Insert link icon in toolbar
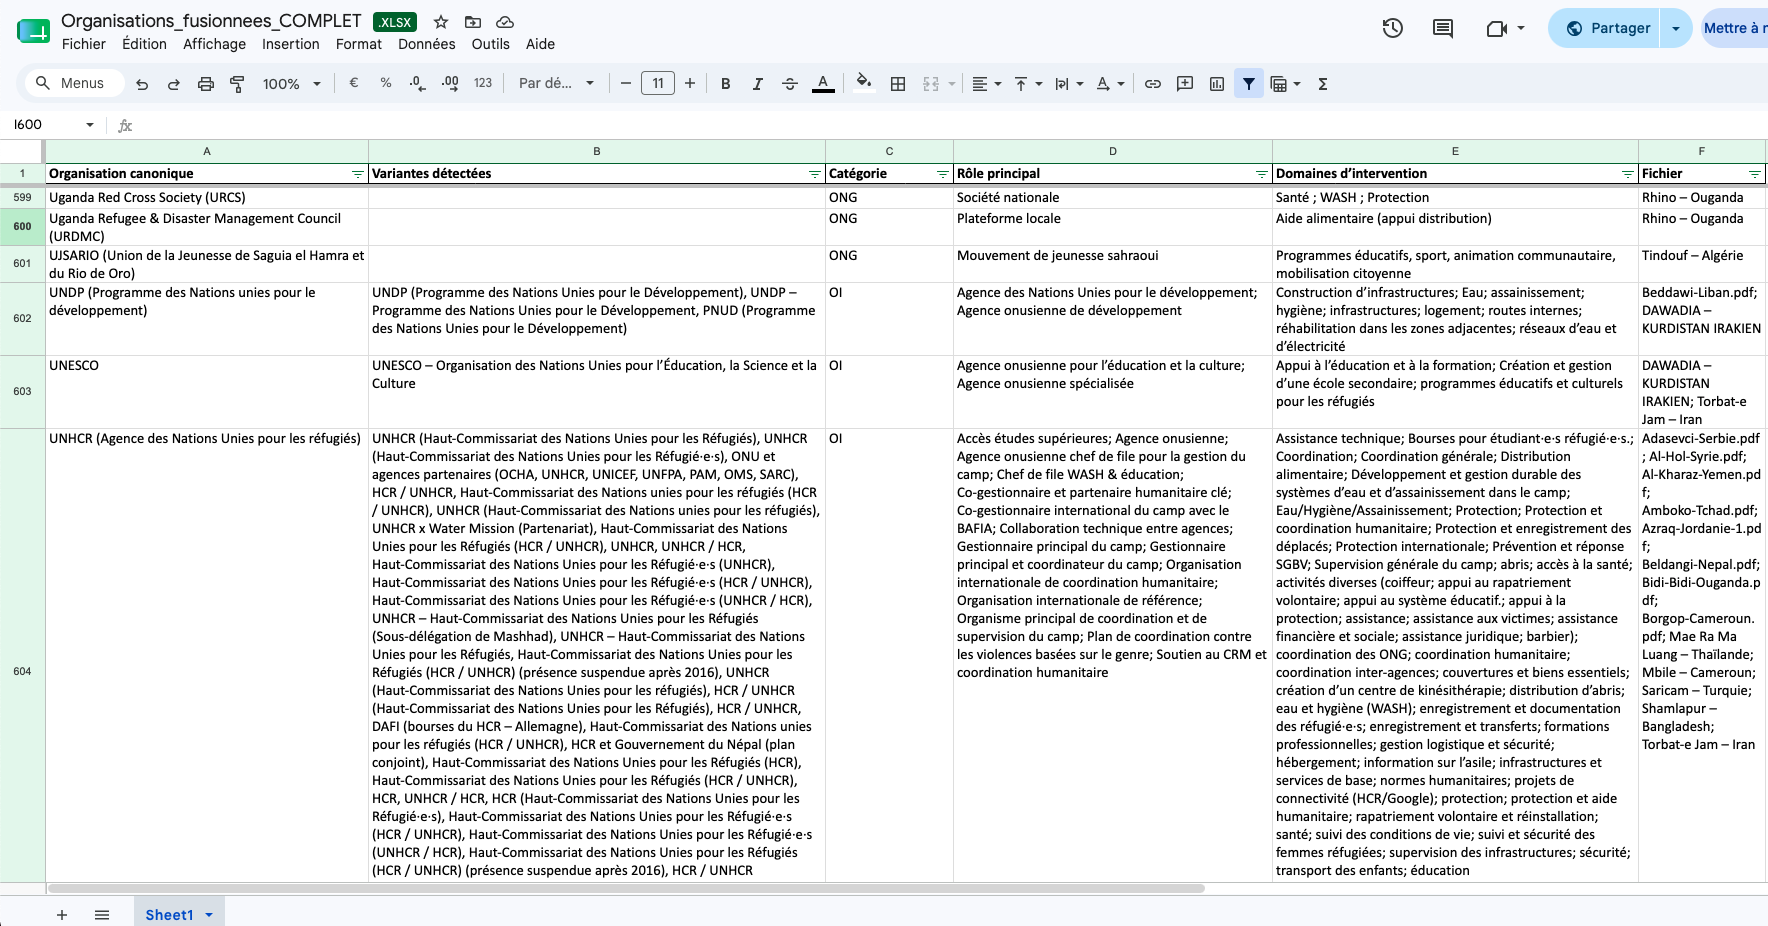 coord(1153,84)
